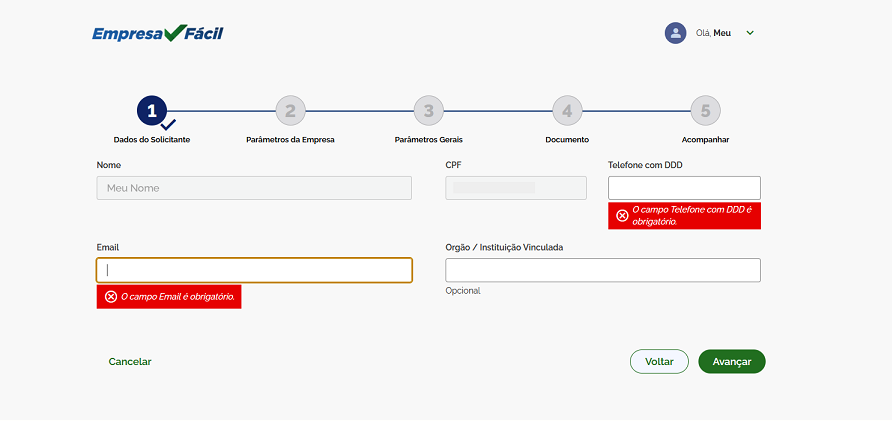Go to step 2 circle
Screen dimensions: 892x421
click(290, 111)
